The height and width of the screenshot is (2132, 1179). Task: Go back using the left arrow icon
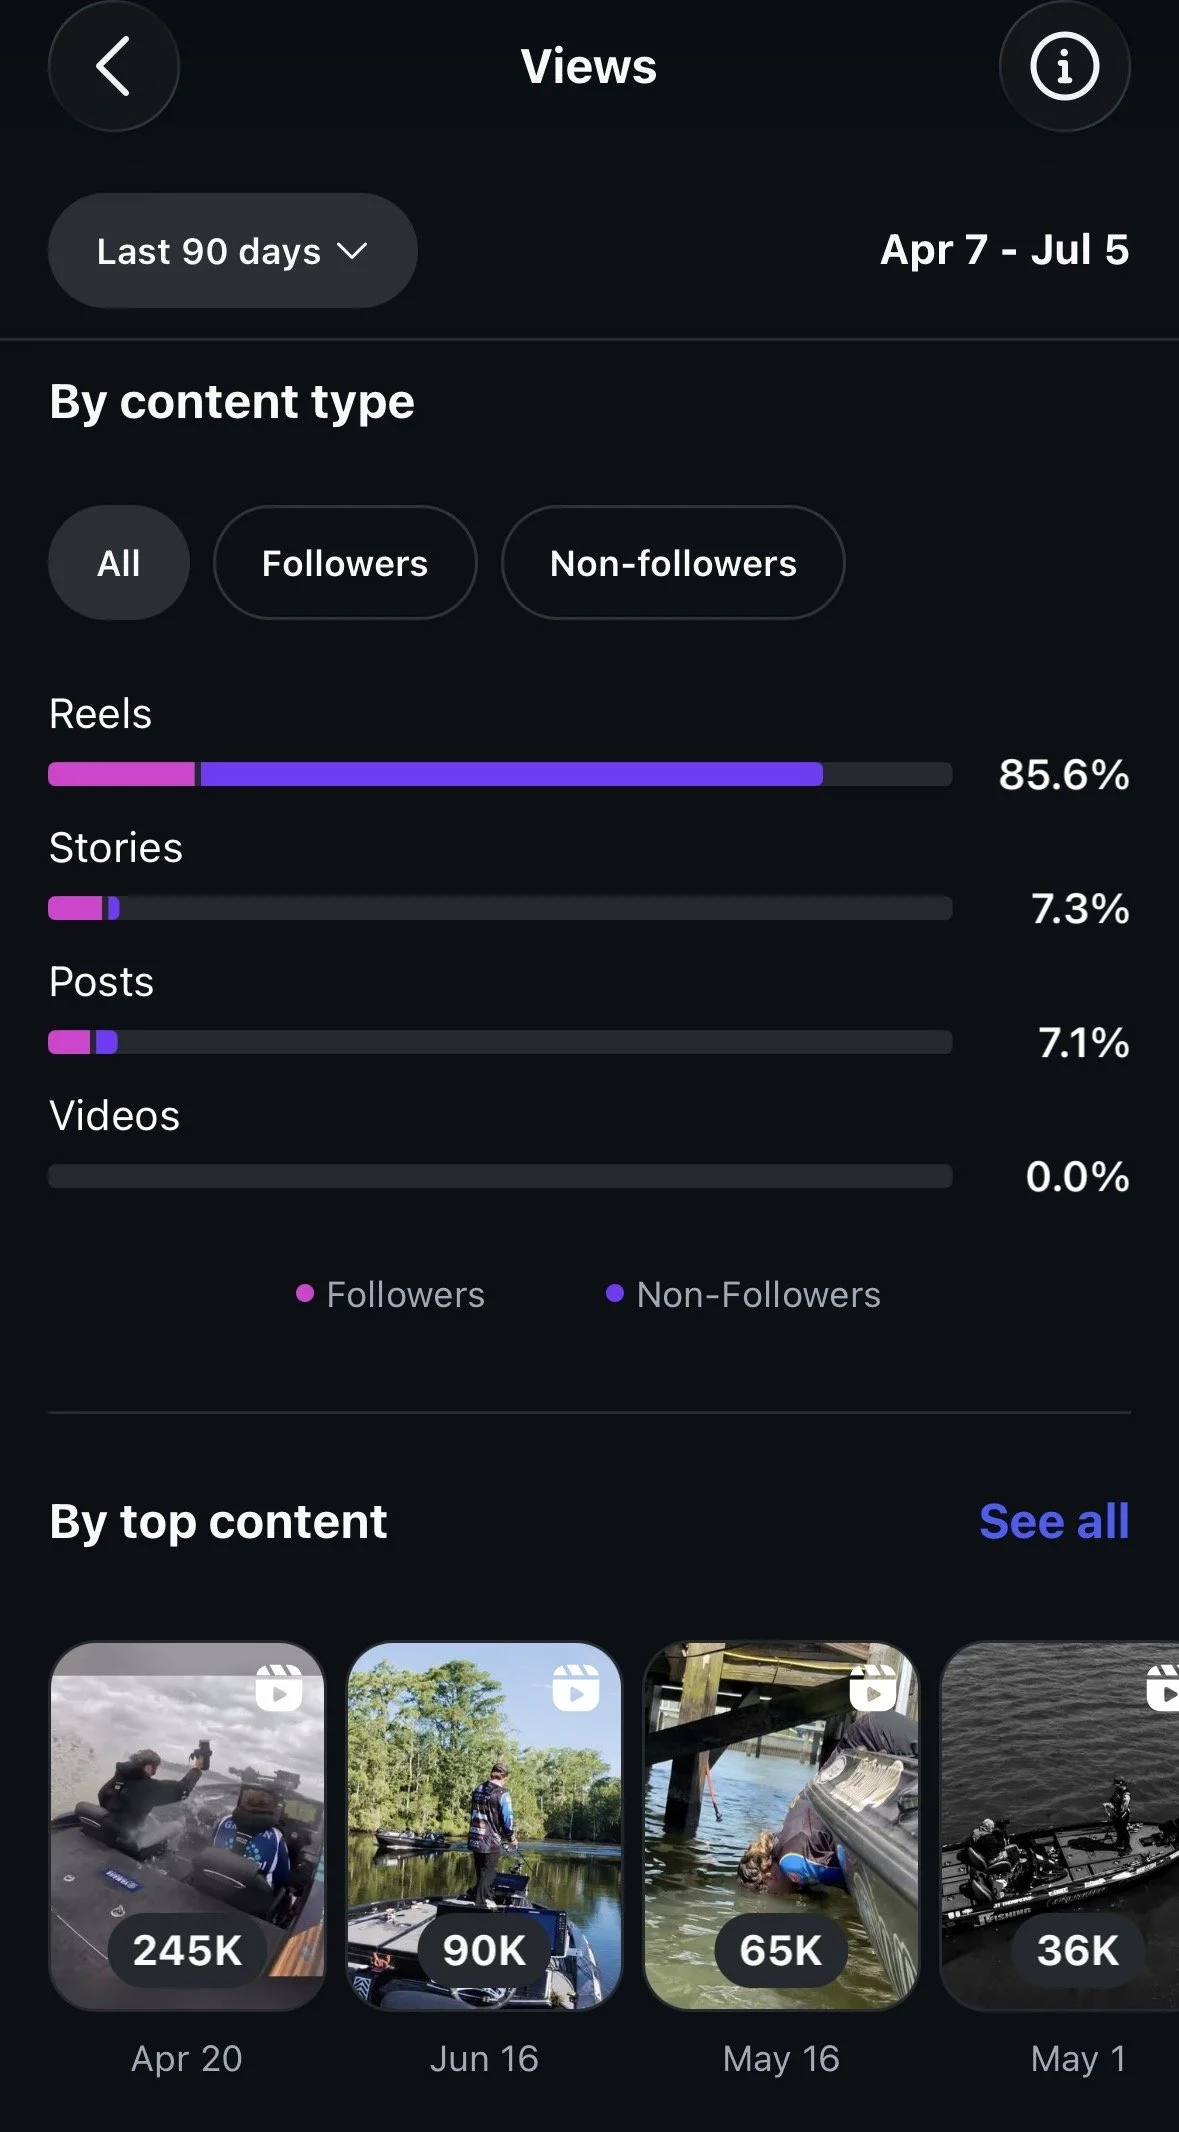click(x=113, y=66)
